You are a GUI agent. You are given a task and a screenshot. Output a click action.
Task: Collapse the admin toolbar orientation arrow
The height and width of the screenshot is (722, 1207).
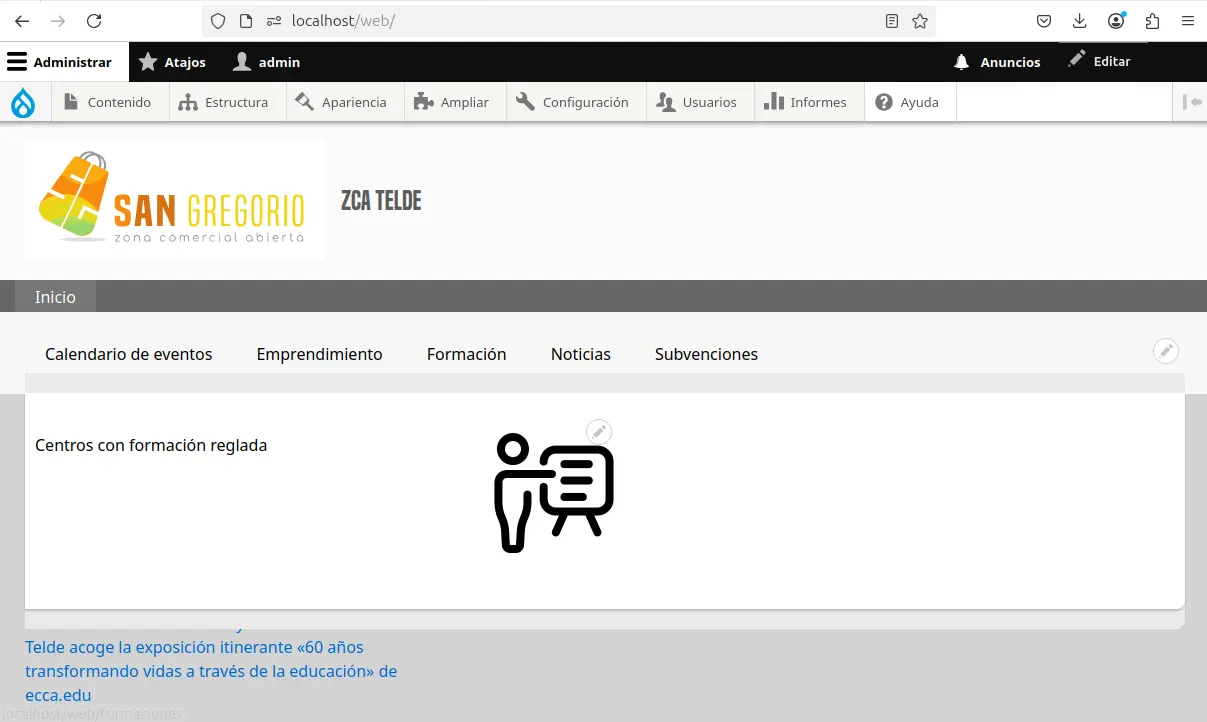pos(1190,101)
